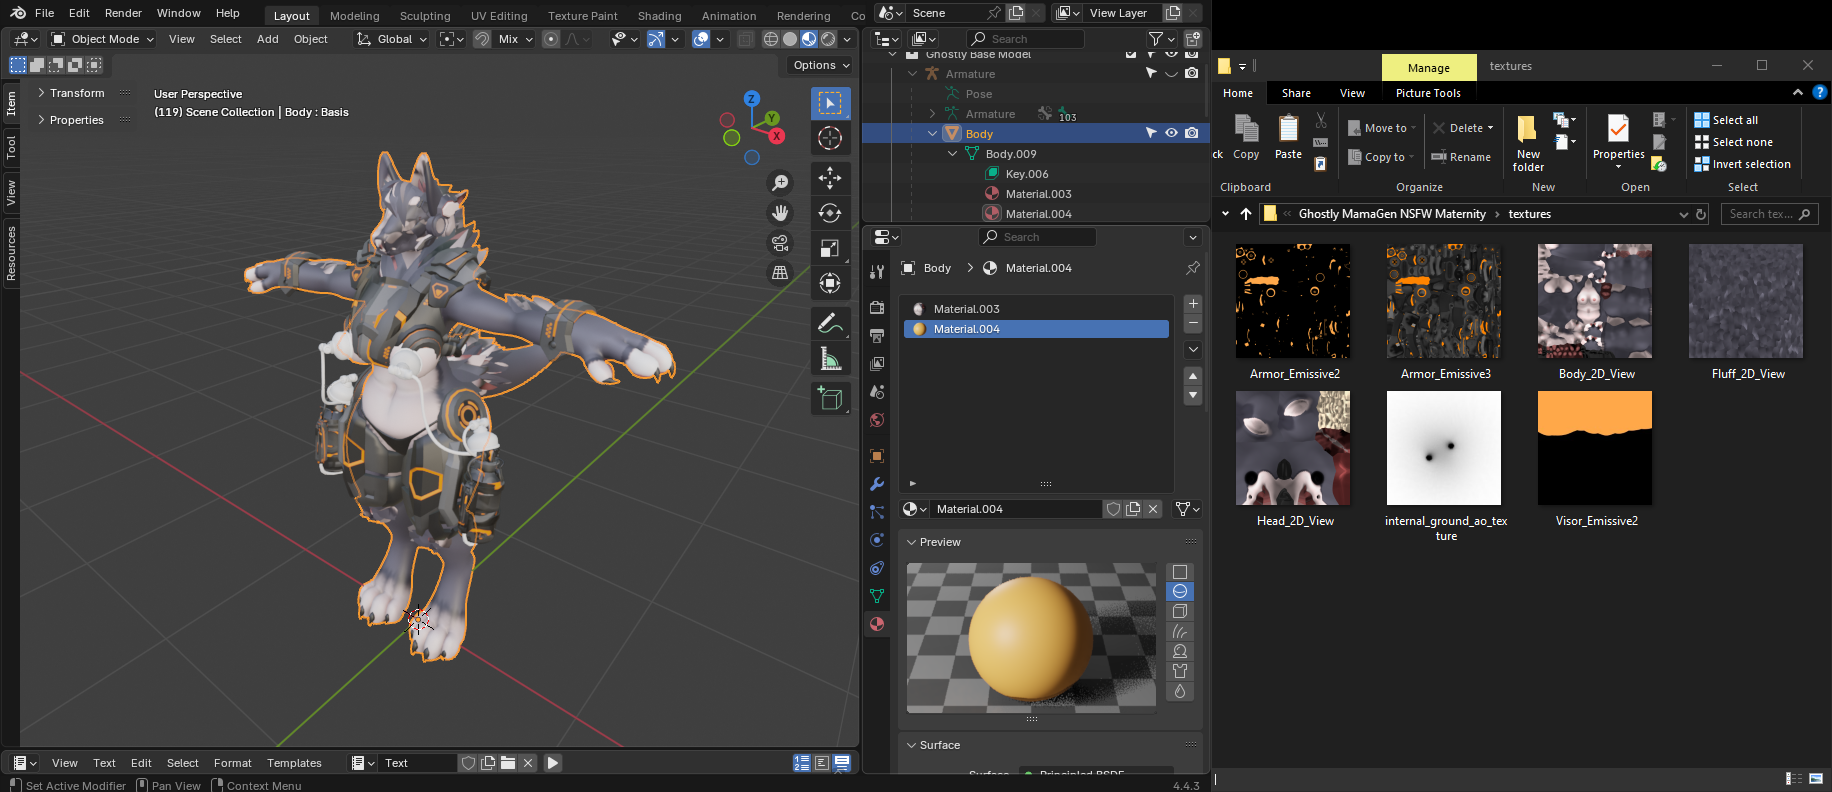Open the Physics properties tab
Screen dimensions: 1832x792
pos(877,540)
